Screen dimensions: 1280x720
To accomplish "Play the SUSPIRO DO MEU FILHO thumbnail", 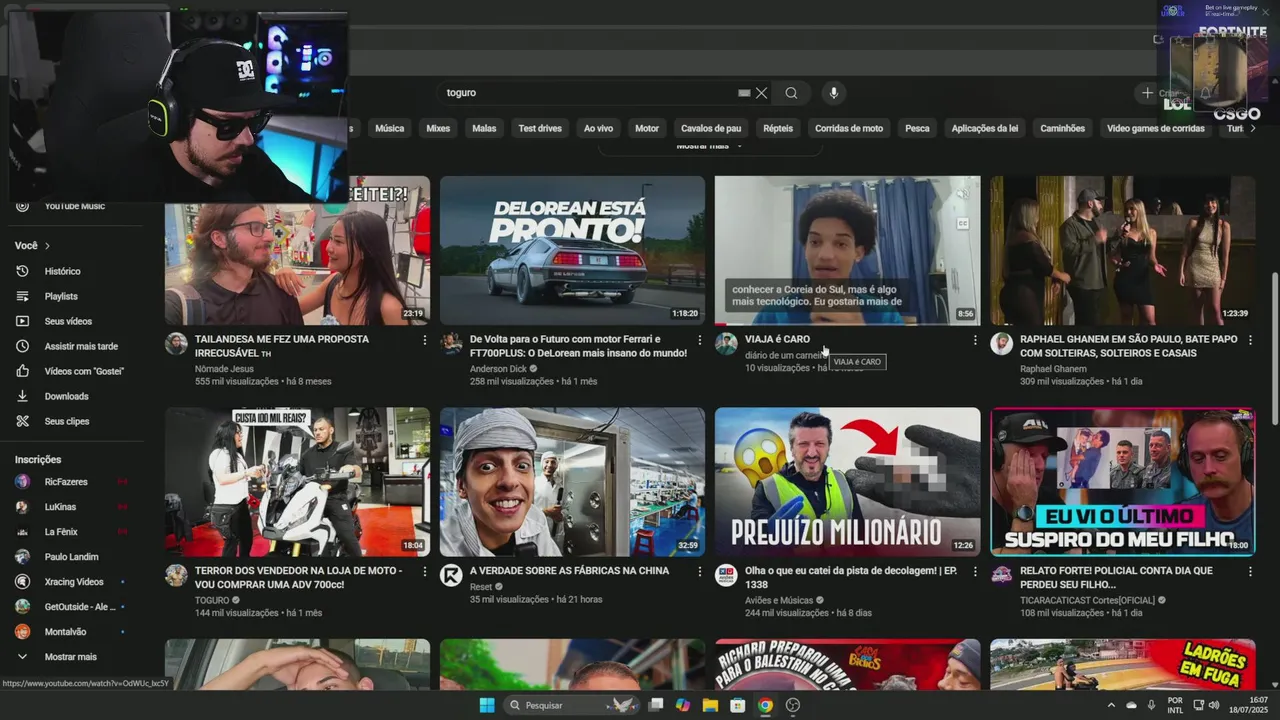I will click(x=1123, y=482).
